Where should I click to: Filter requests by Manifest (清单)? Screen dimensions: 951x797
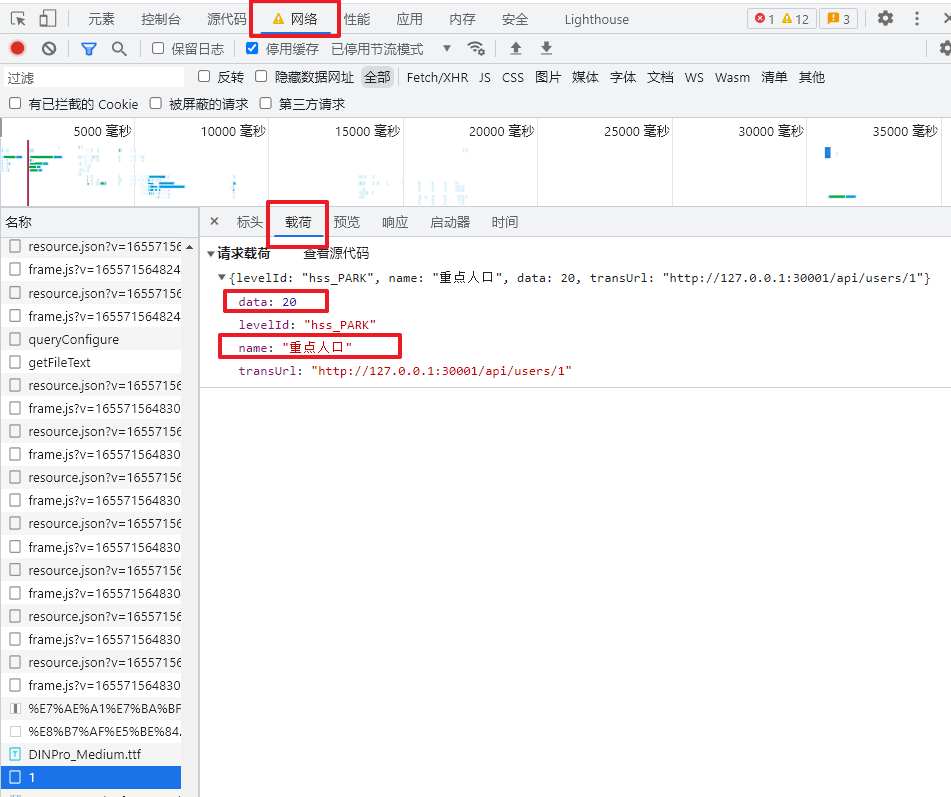click(775, 77)
